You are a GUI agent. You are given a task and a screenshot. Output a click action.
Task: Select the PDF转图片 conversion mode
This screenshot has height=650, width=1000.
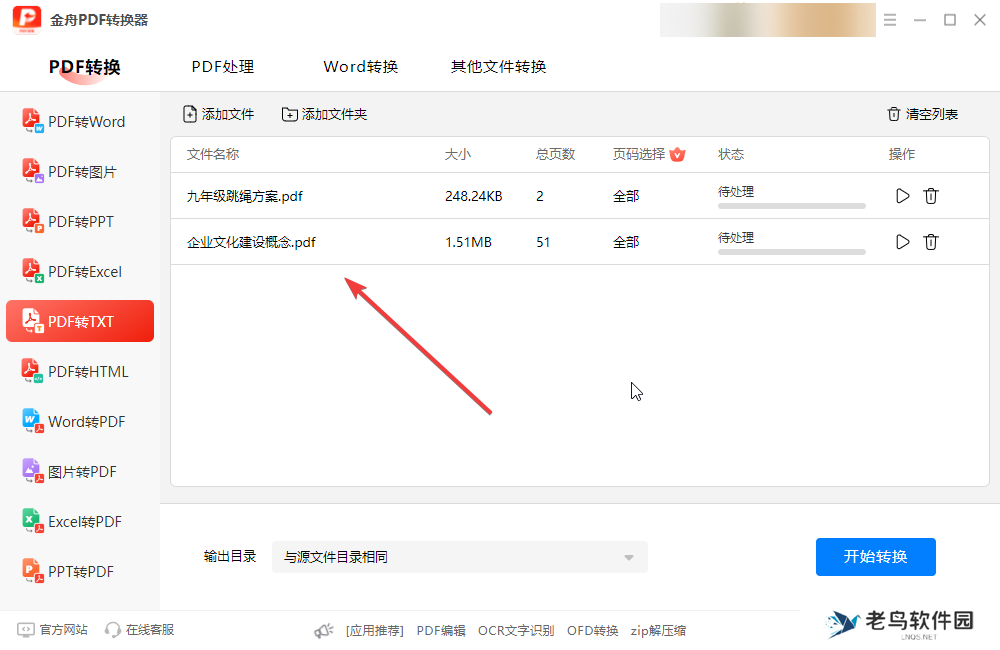point(79,171)
